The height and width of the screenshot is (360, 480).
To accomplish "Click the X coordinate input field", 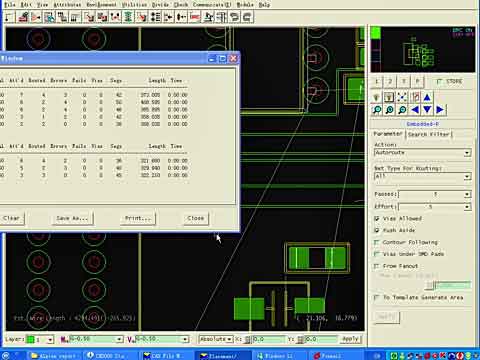I will [x=268, y=339].
